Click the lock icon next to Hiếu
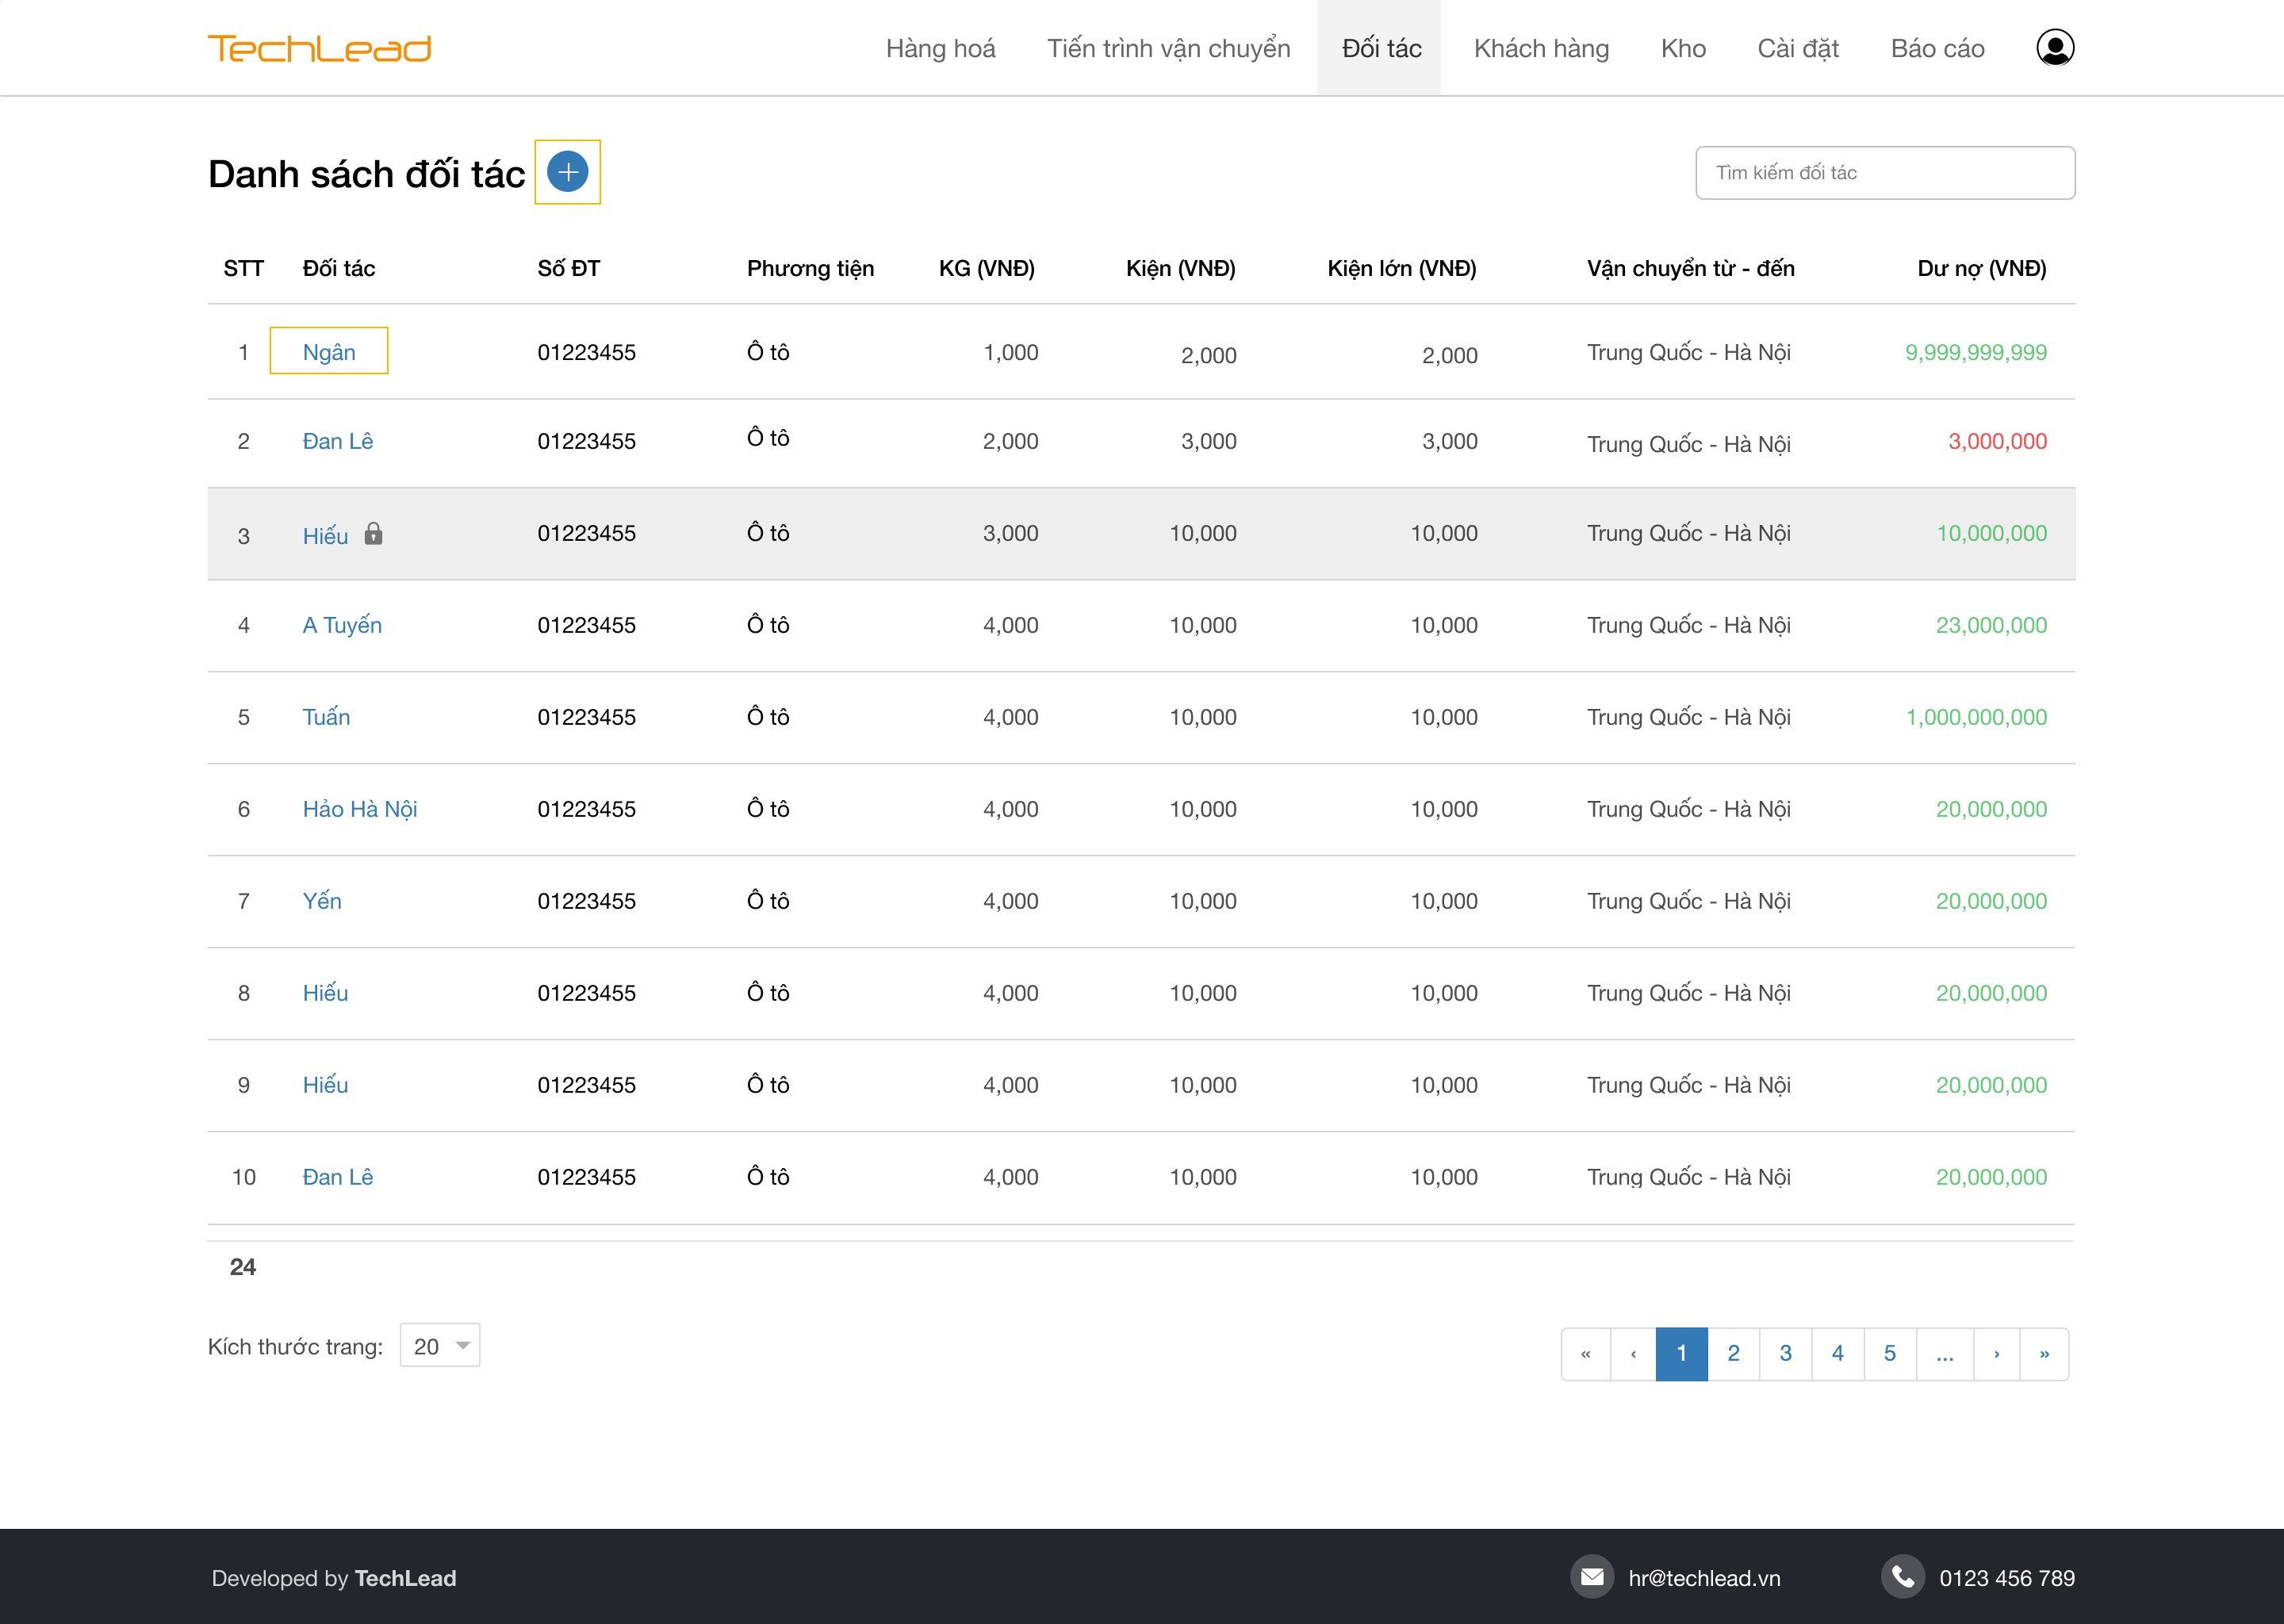Image resolution: width=2284 pixels, height=1624 pixels. [373, 533]
